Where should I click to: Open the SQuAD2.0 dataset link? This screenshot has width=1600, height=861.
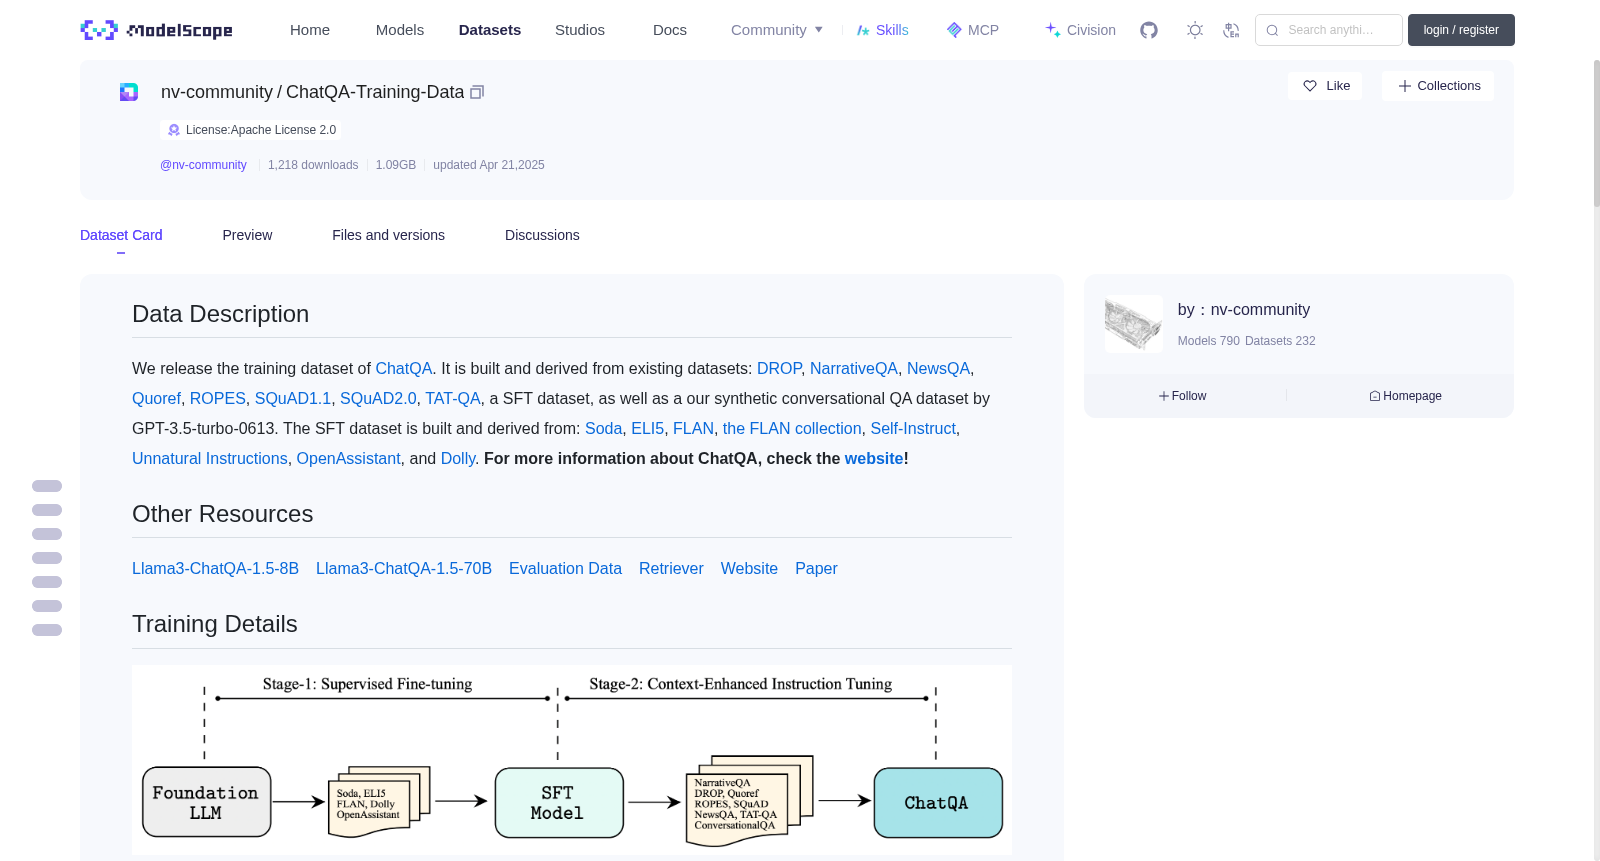(x=378, y=399)
